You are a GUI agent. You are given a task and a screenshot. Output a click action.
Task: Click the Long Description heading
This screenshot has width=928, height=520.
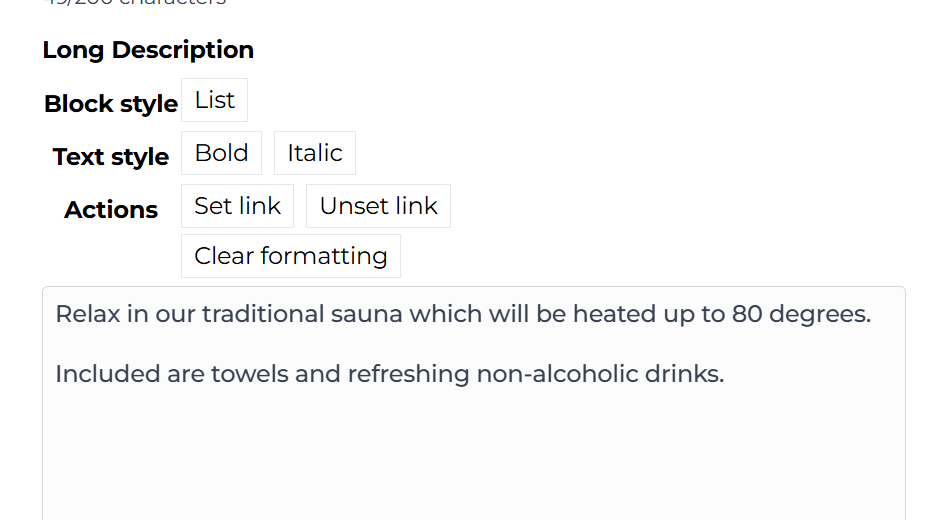click(148, 50)
